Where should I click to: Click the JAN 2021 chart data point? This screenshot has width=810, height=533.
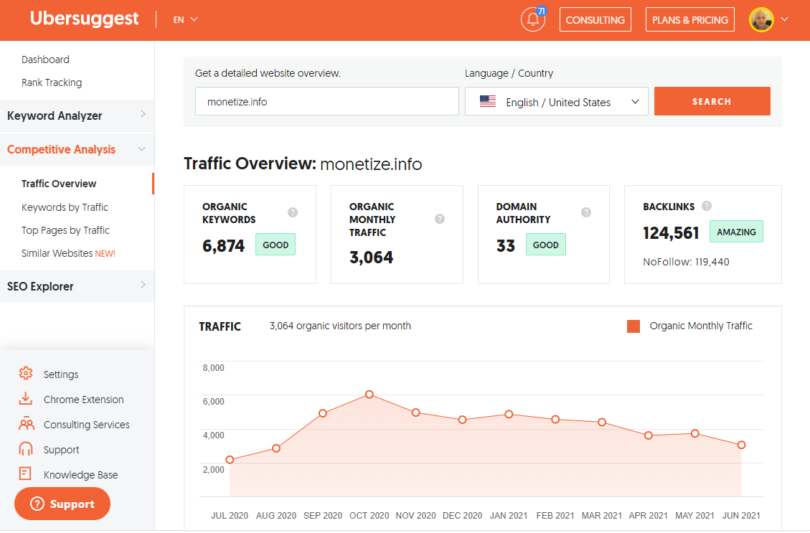pos(509,414)
